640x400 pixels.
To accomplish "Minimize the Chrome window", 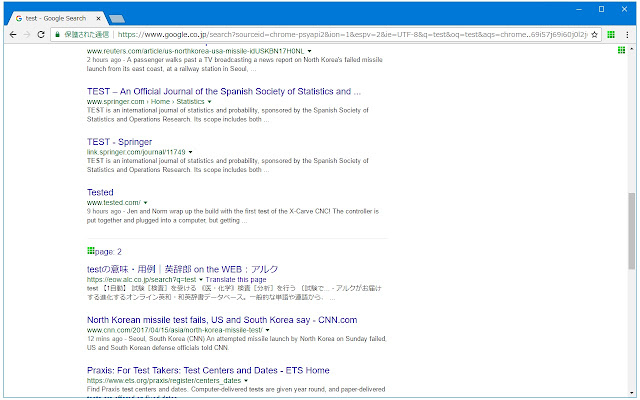I will [x=579, y=9].
